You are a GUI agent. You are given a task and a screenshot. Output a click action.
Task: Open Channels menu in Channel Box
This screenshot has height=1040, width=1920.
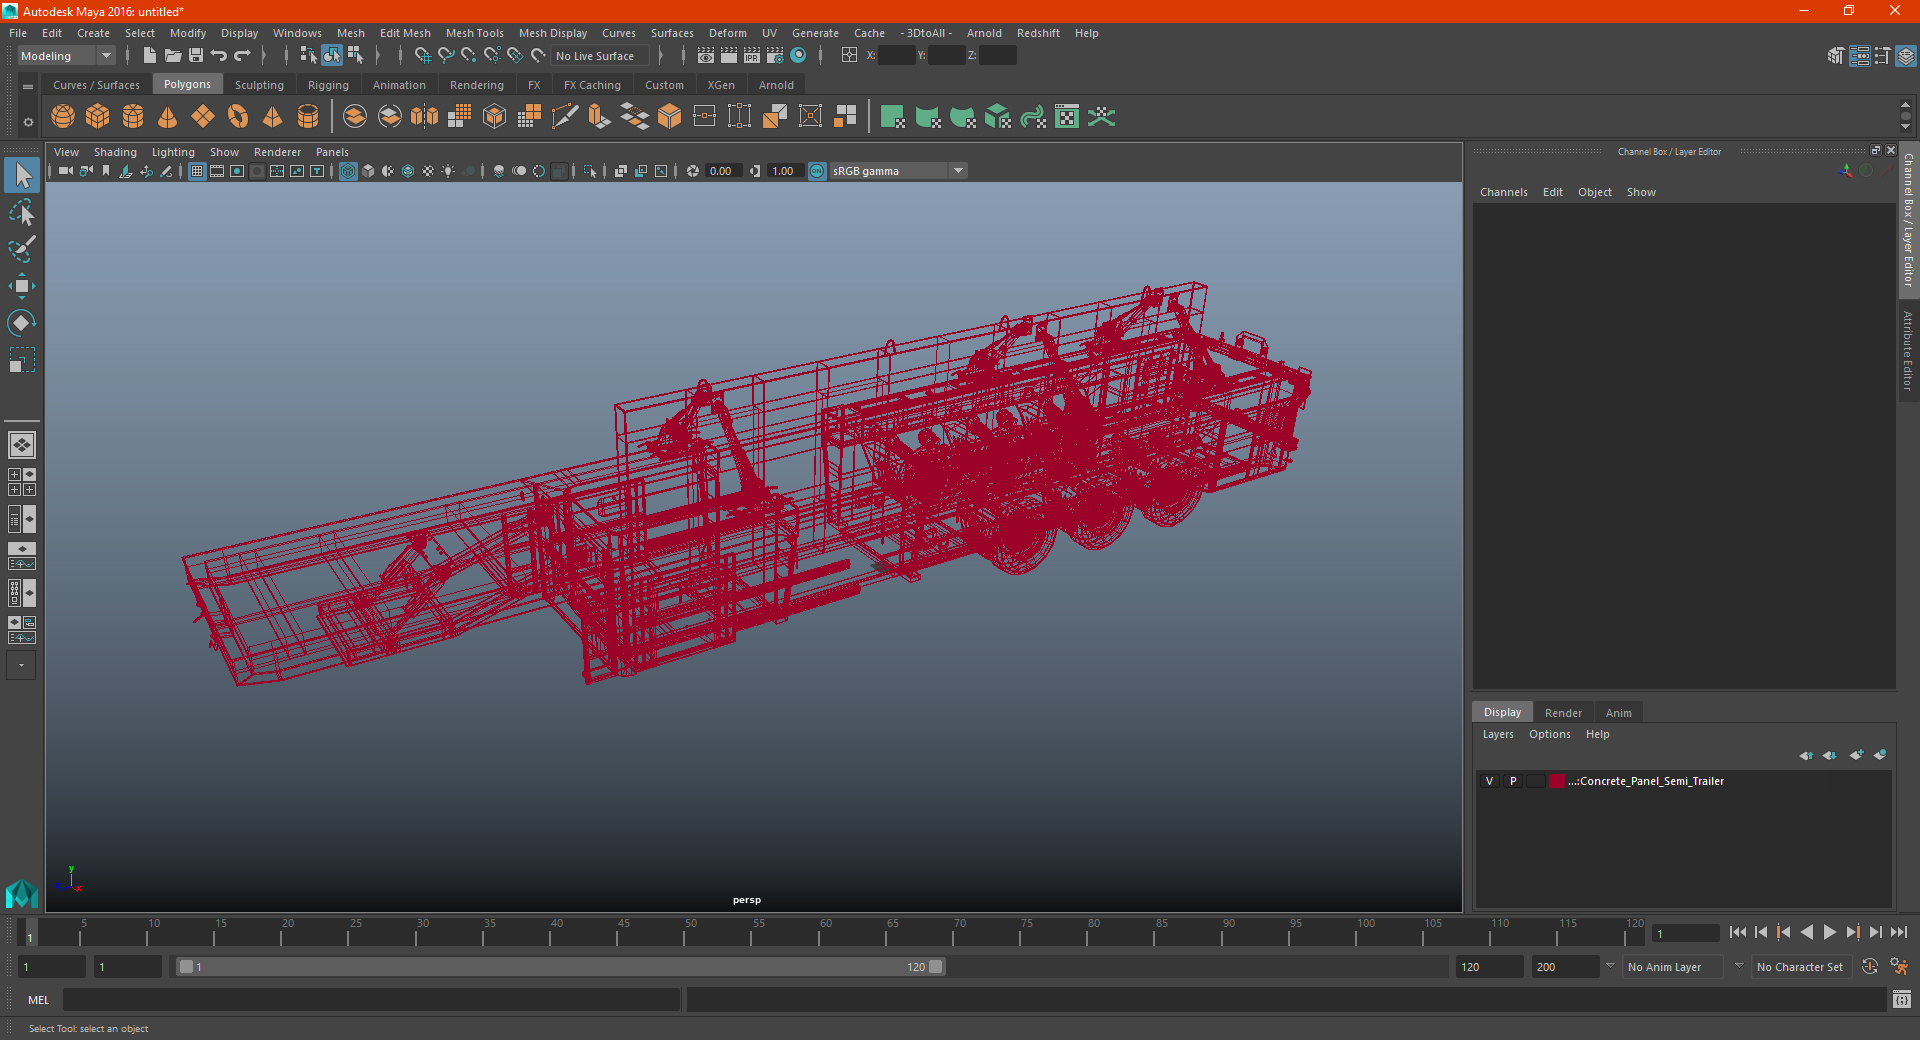point(1504,192)
